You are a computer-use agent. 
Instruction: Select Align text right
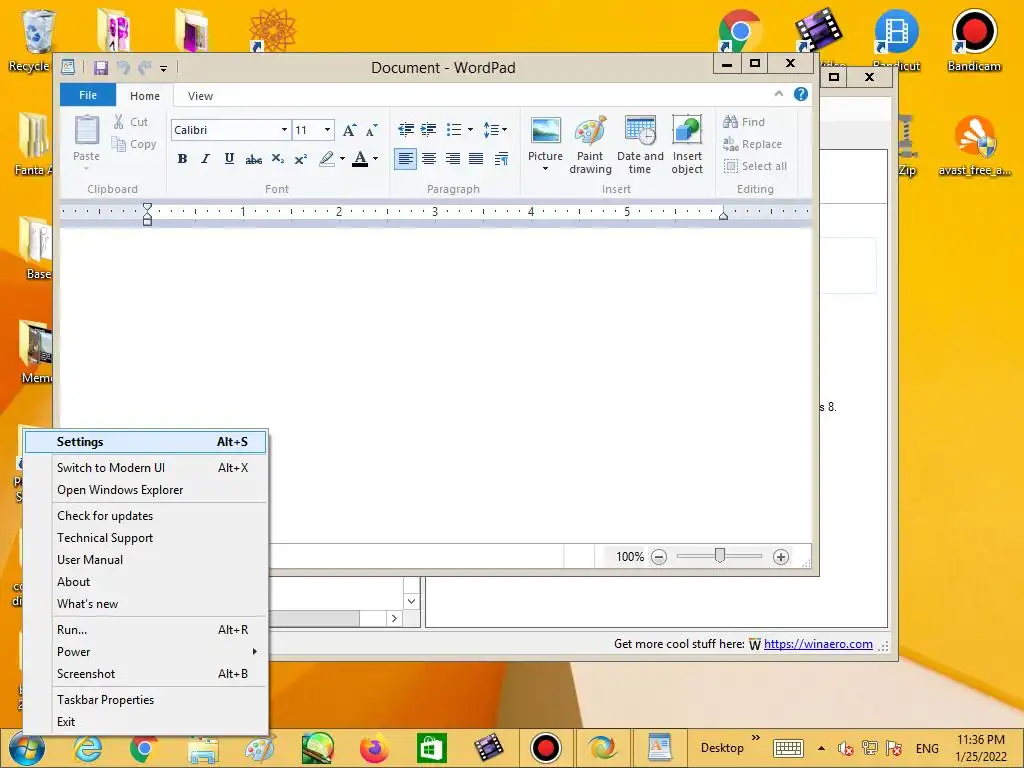point(453,159)
